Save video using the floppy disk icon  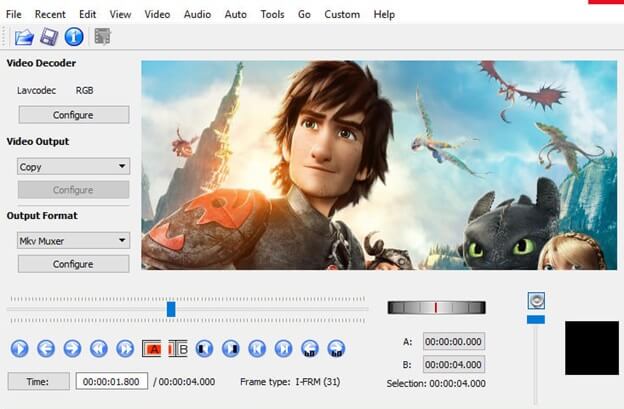coord(49,37)
